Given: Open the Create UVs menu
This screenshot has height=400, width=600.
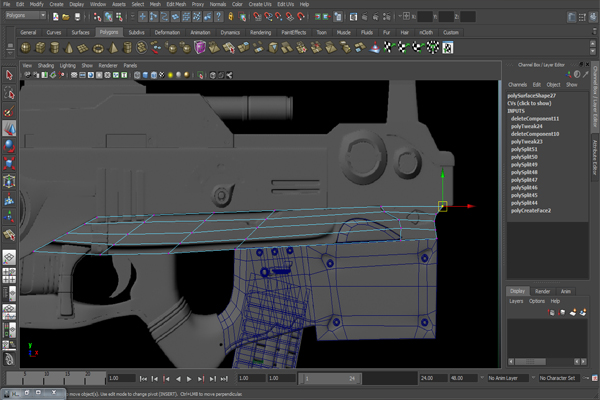Looking at the screenshot, I should [x=260, y=4].
